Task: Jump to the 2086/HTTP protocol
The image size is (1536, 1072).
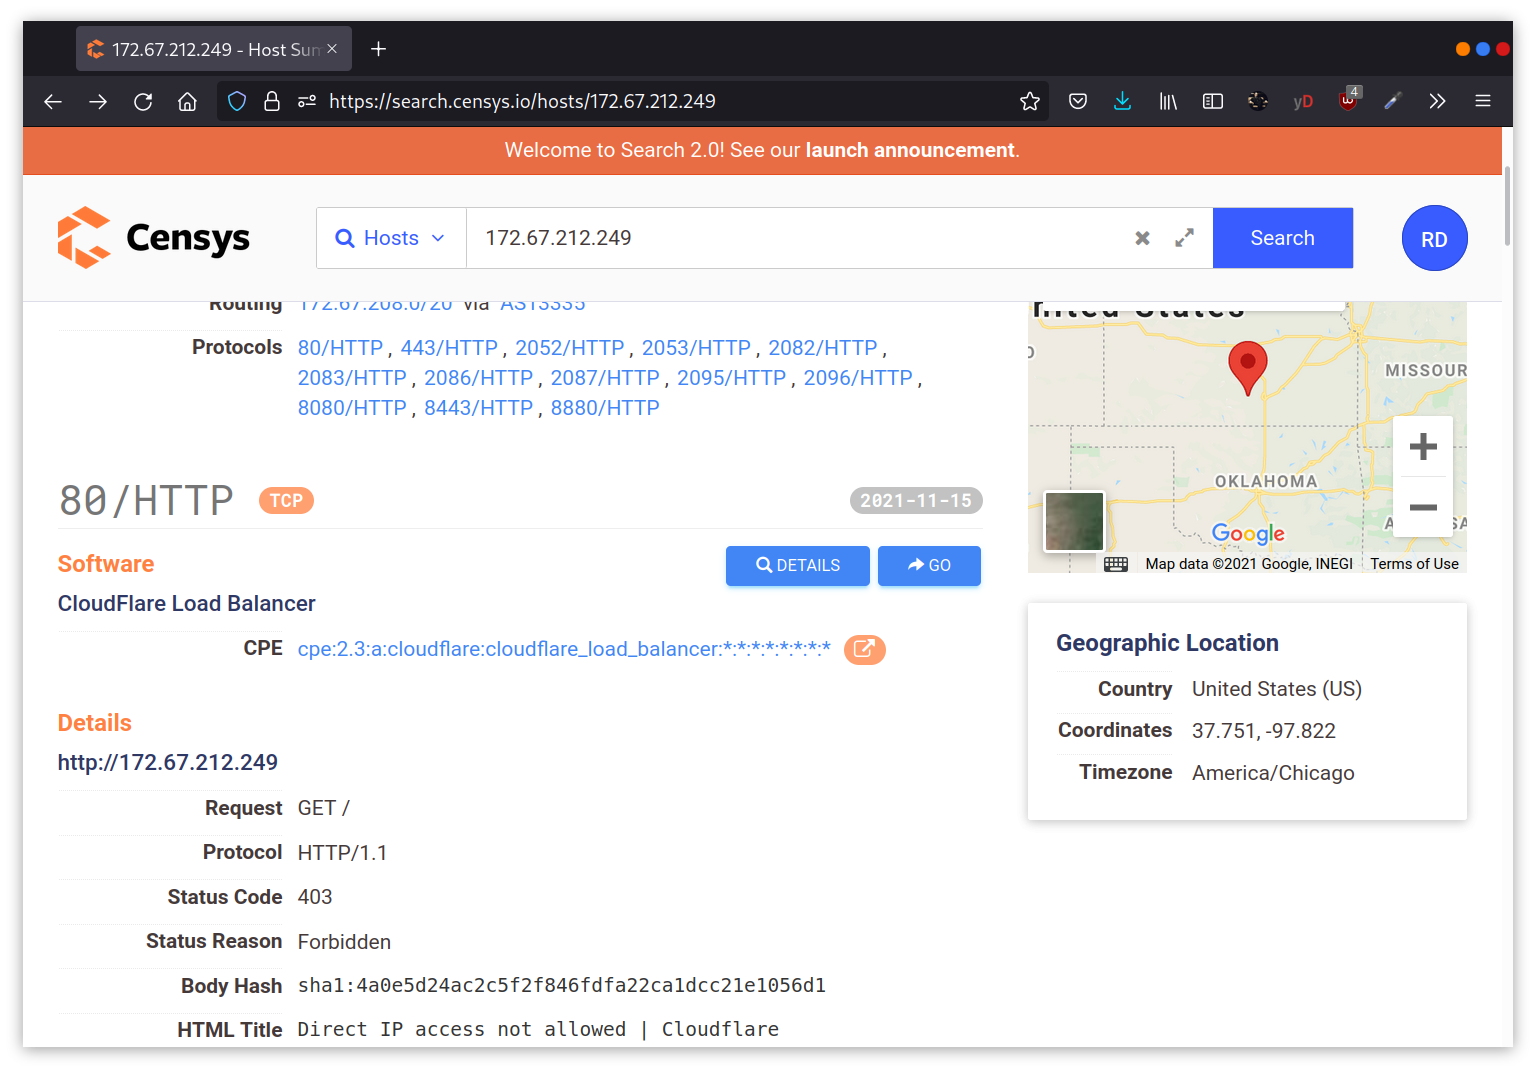Action: coord(478,378)
